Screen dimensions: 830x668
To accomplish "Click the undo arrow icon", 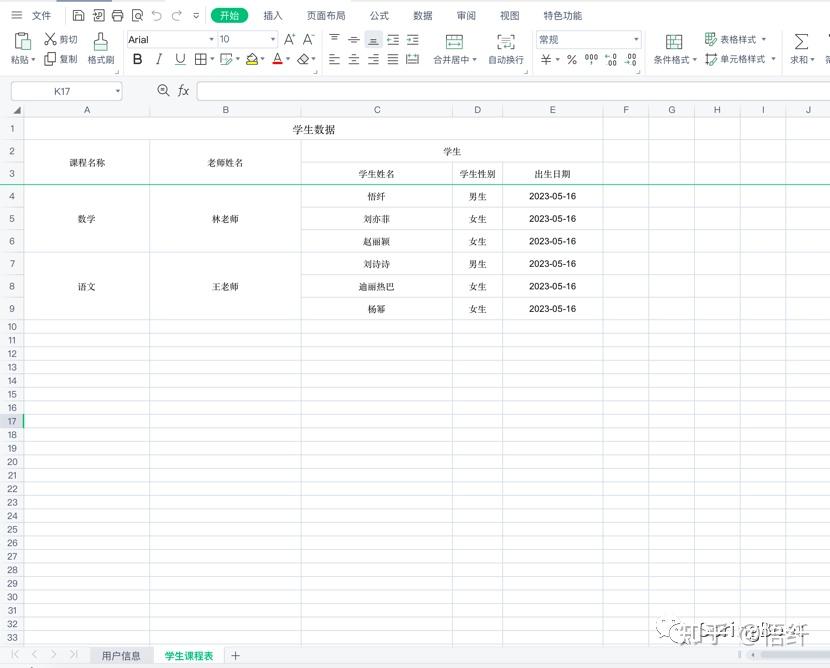I will tap(156, 15).
